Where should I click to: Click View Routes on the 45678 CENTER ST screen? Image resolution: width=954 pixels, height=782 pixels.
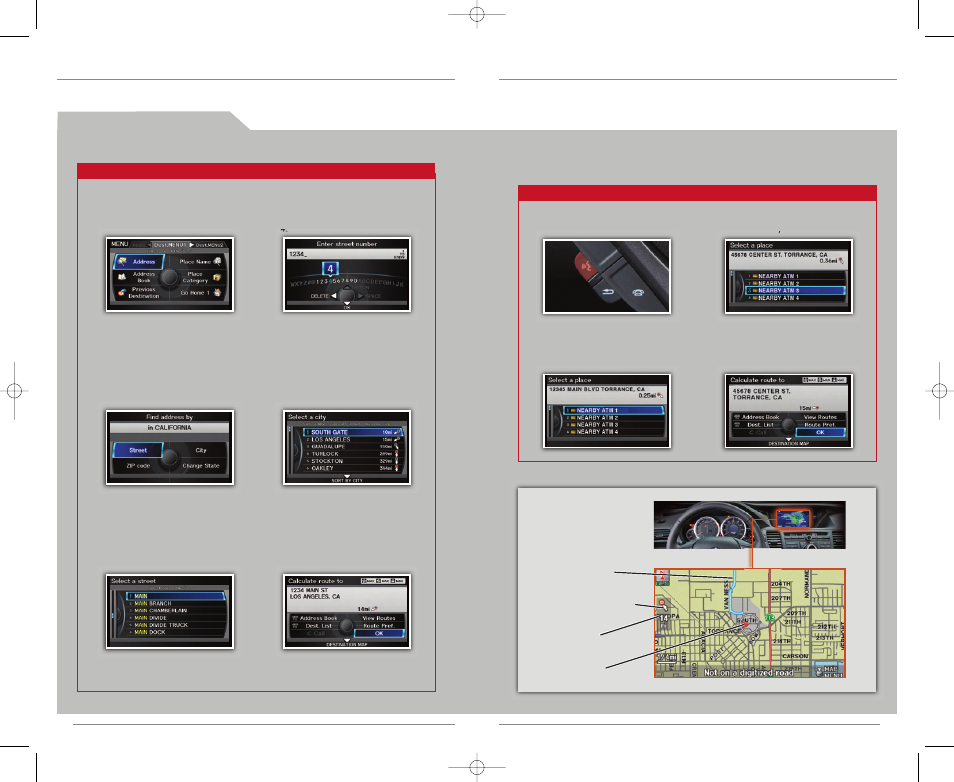tap(820, 417)
